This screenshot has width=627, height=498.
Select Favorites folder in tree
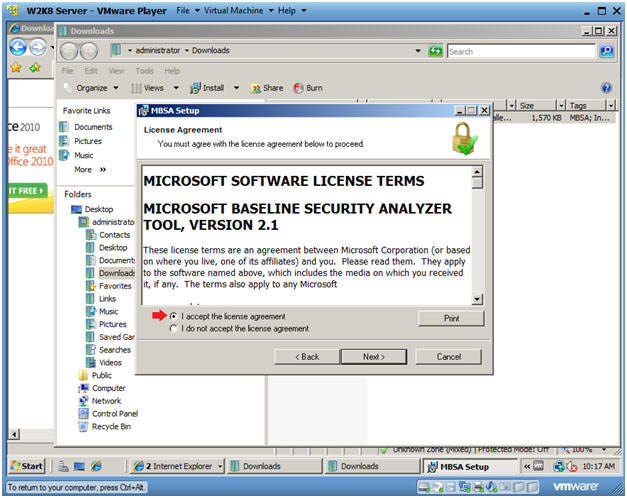pyautogui.click(x=109, y=286)
